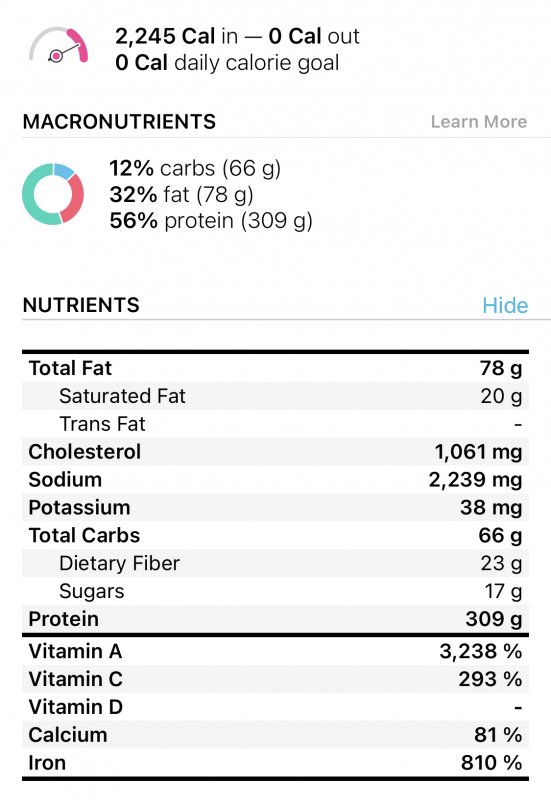Image resolution: width=551 pixels, height=800 pixels.
Task: Select the Sodium row
Action: click(x=276, y=480)
